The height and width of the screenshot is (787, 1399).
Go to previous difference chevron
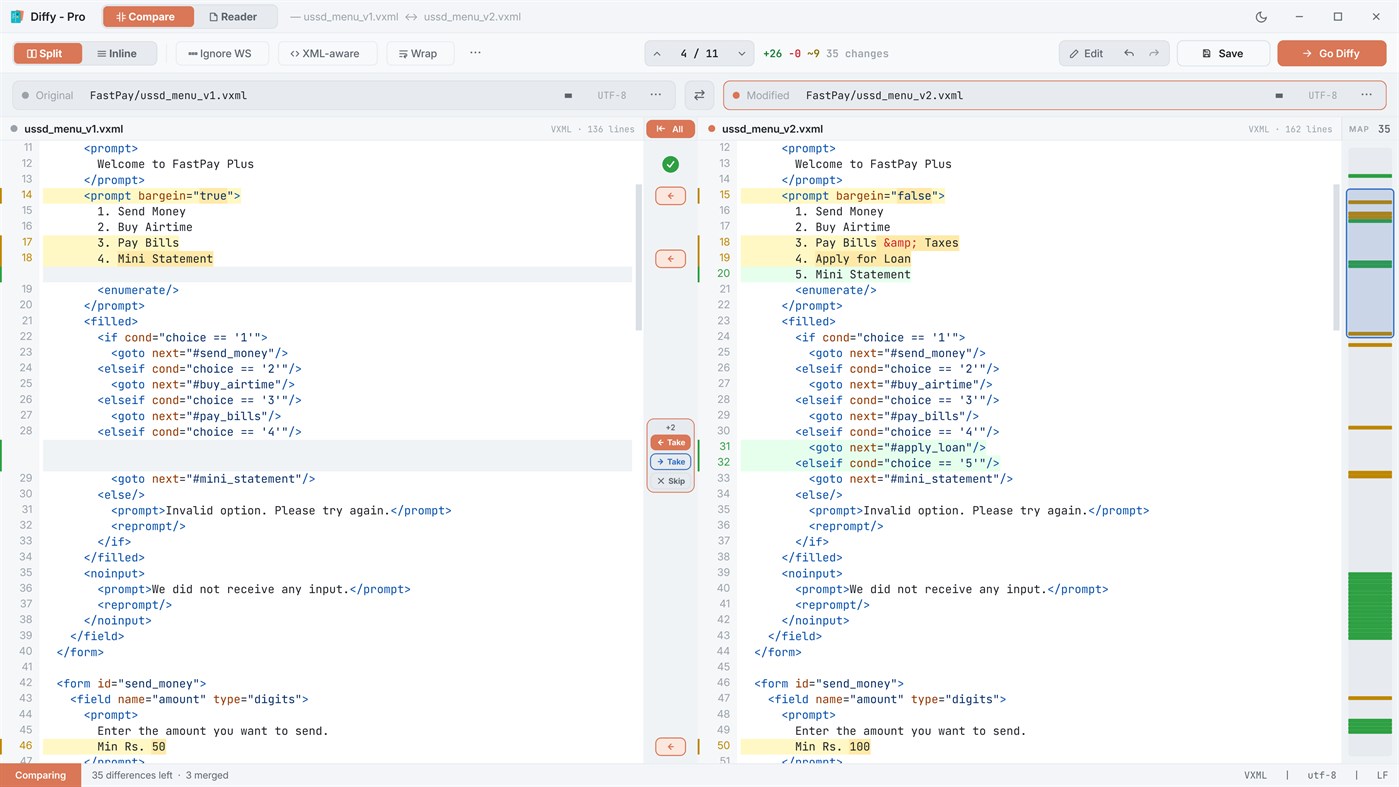tap(657, 54)
